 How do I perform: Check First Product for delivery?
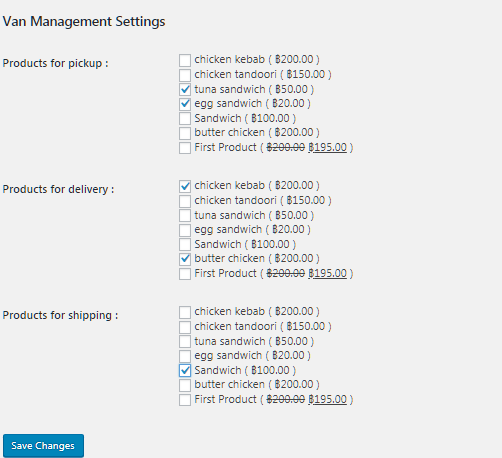pos(185,274)
